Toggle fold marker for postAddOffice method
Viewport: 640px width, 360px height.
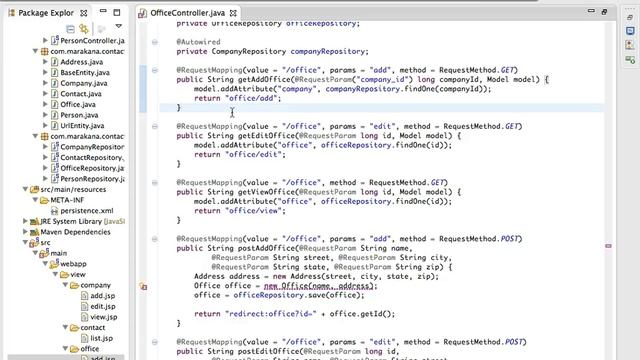pyautogui.click(x=155, y=239)
